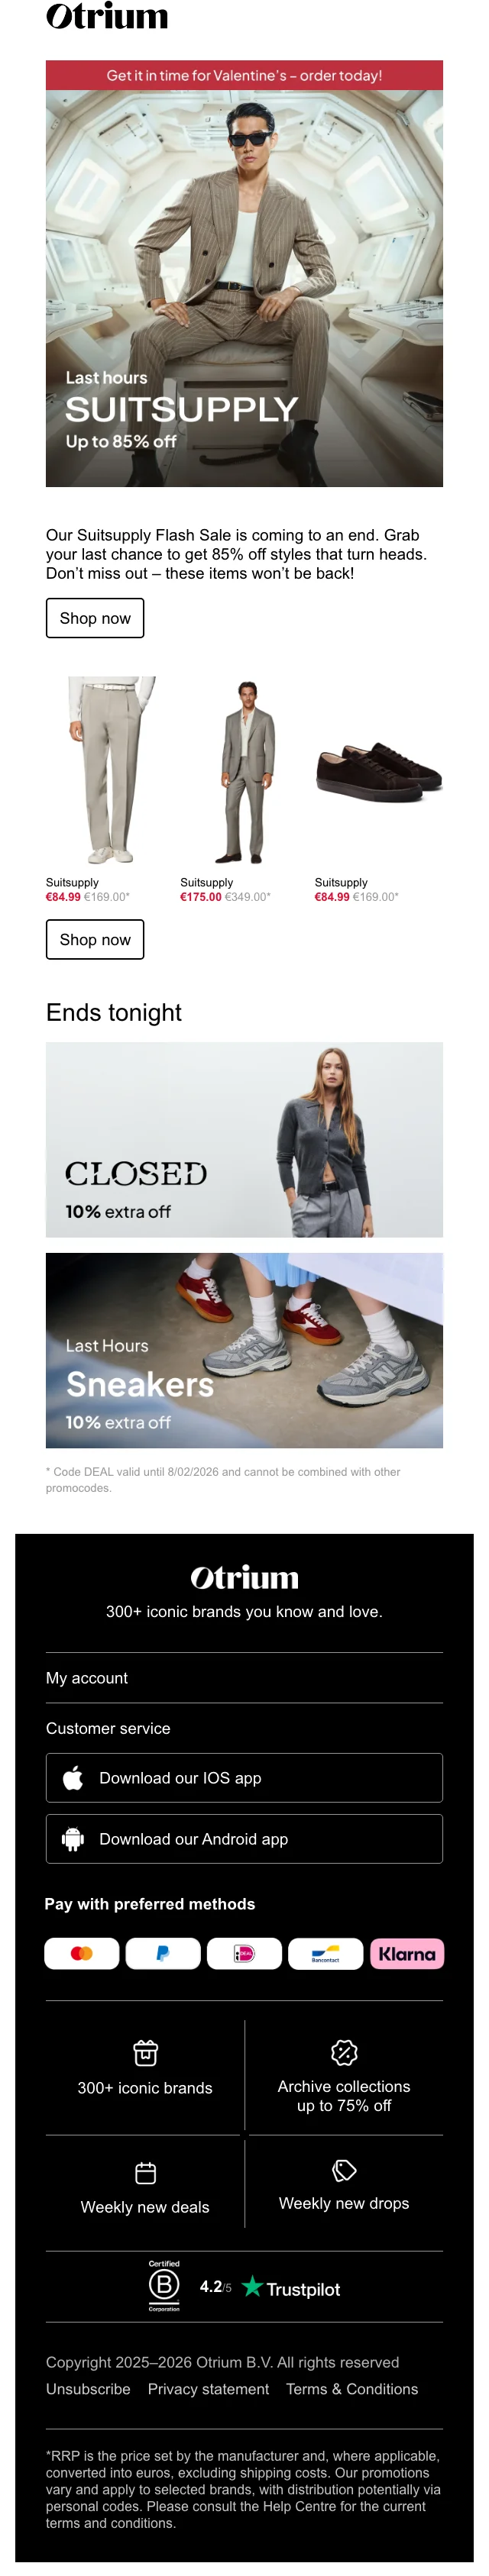The width and height of the screenshot is (489, 2576).
Task: Open the Closed 10% extra off banner
Action: [x=244, y=1139]
